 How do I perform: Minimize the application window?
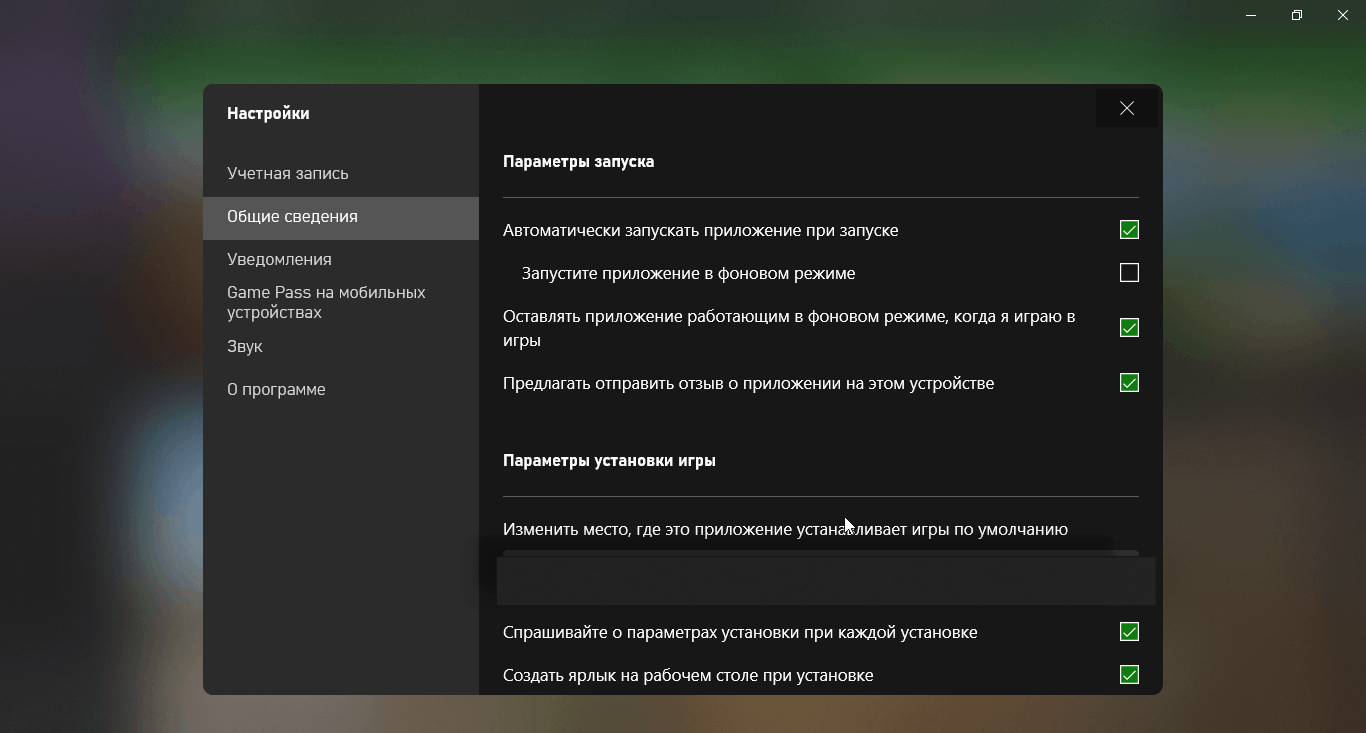[x=1252, y=15]
